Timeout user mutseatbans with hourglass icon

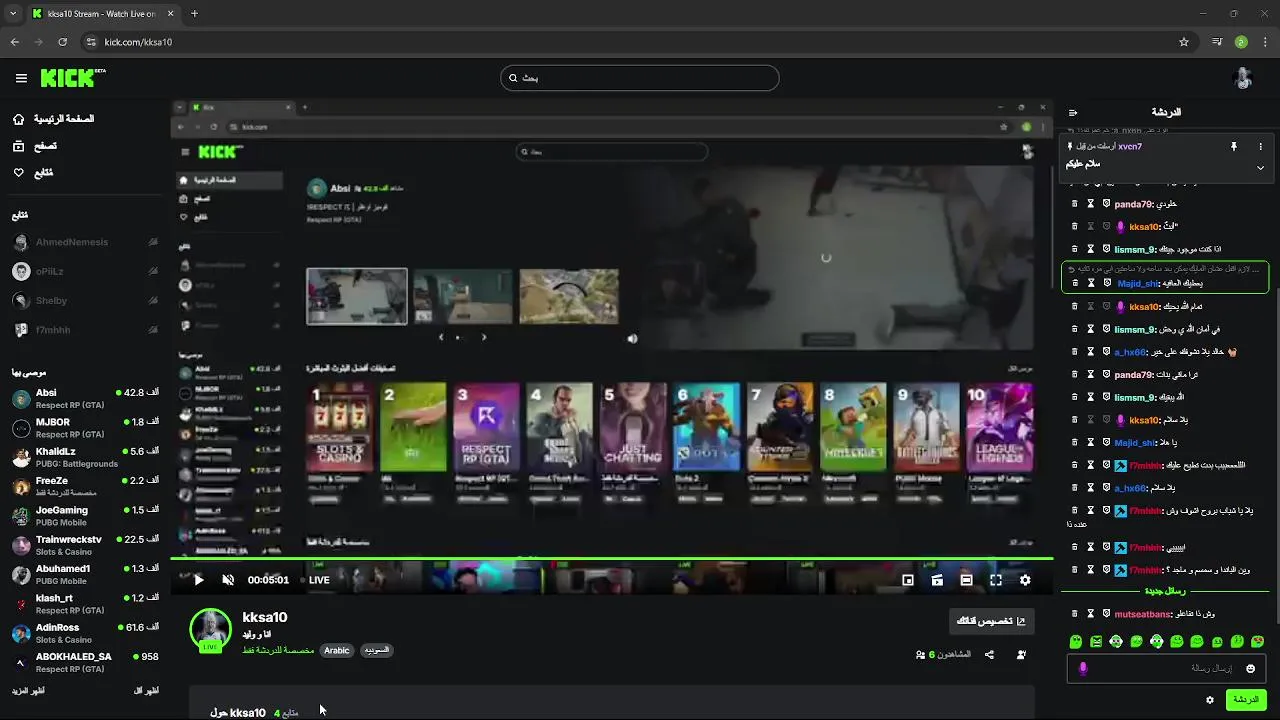1091,613
